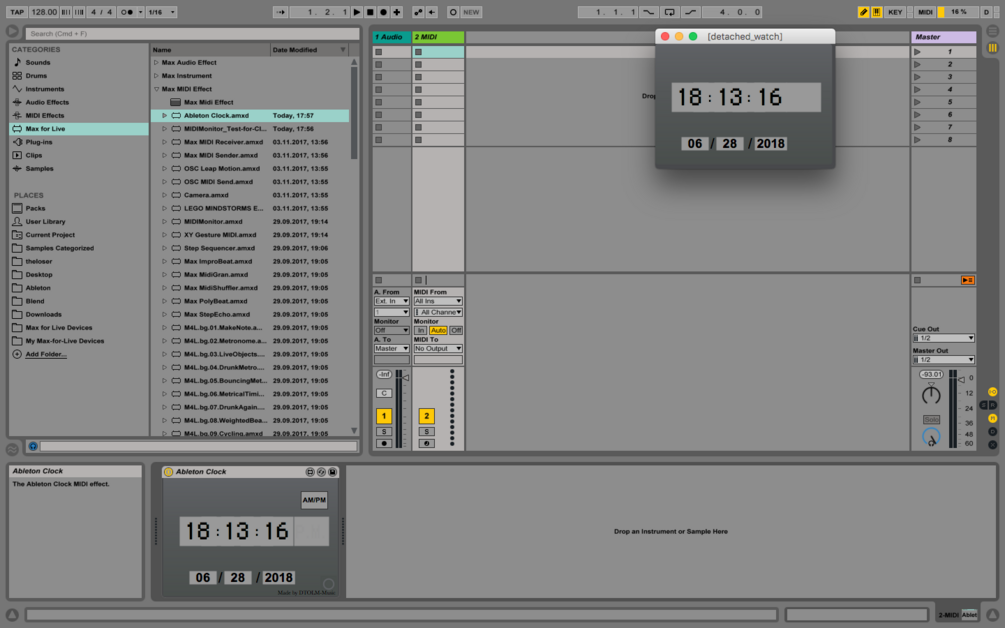Collapse the Max MIDI Effect folder
This screenshot has height=628, width=1005.
pos(156,89)
